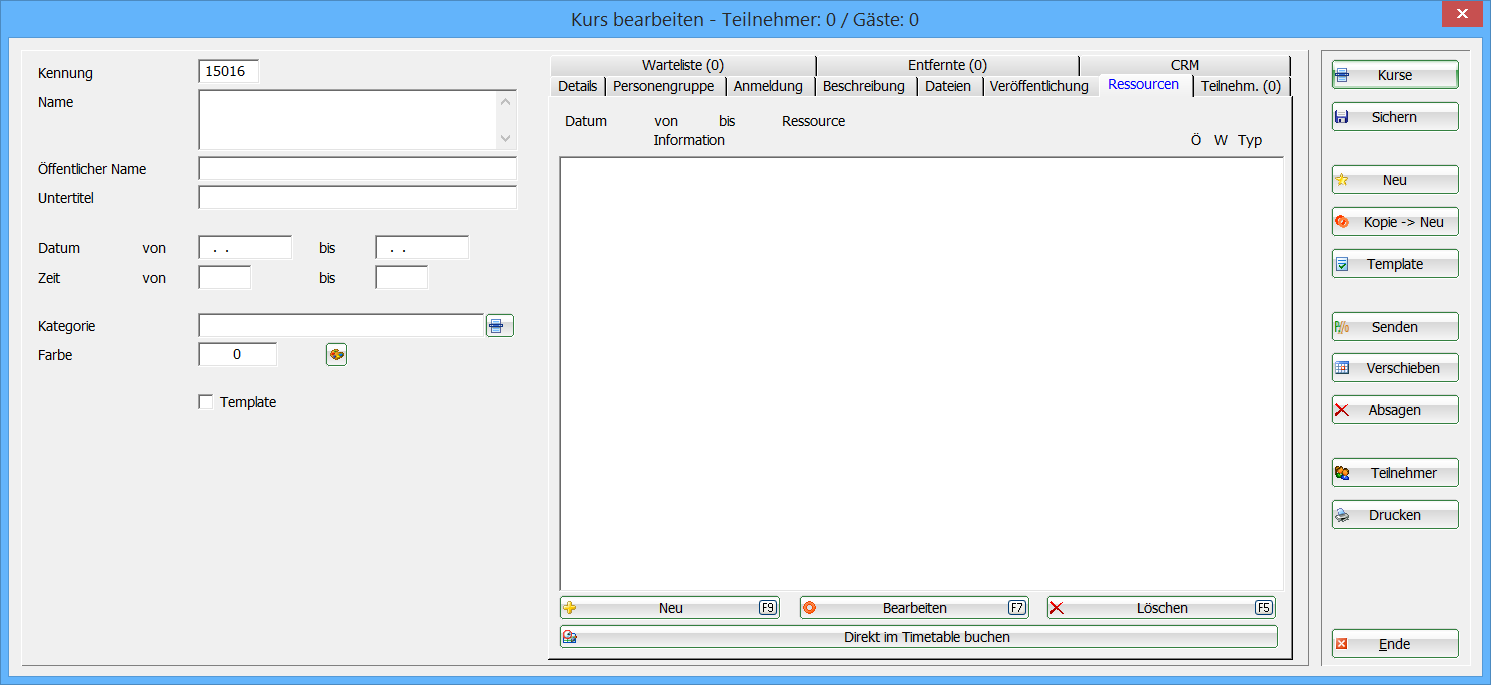Screen dimensions: 1491x685
Task: Enable the Template checkbox
Action: click(x=206, y=402)
